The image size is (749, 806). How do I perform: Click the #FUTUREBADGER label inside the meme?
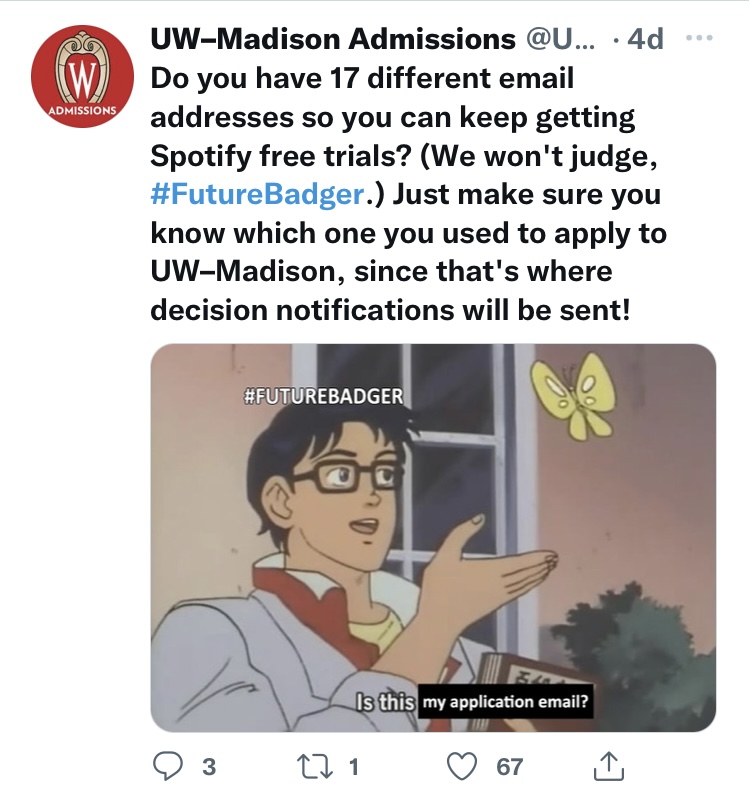(323, 394)
